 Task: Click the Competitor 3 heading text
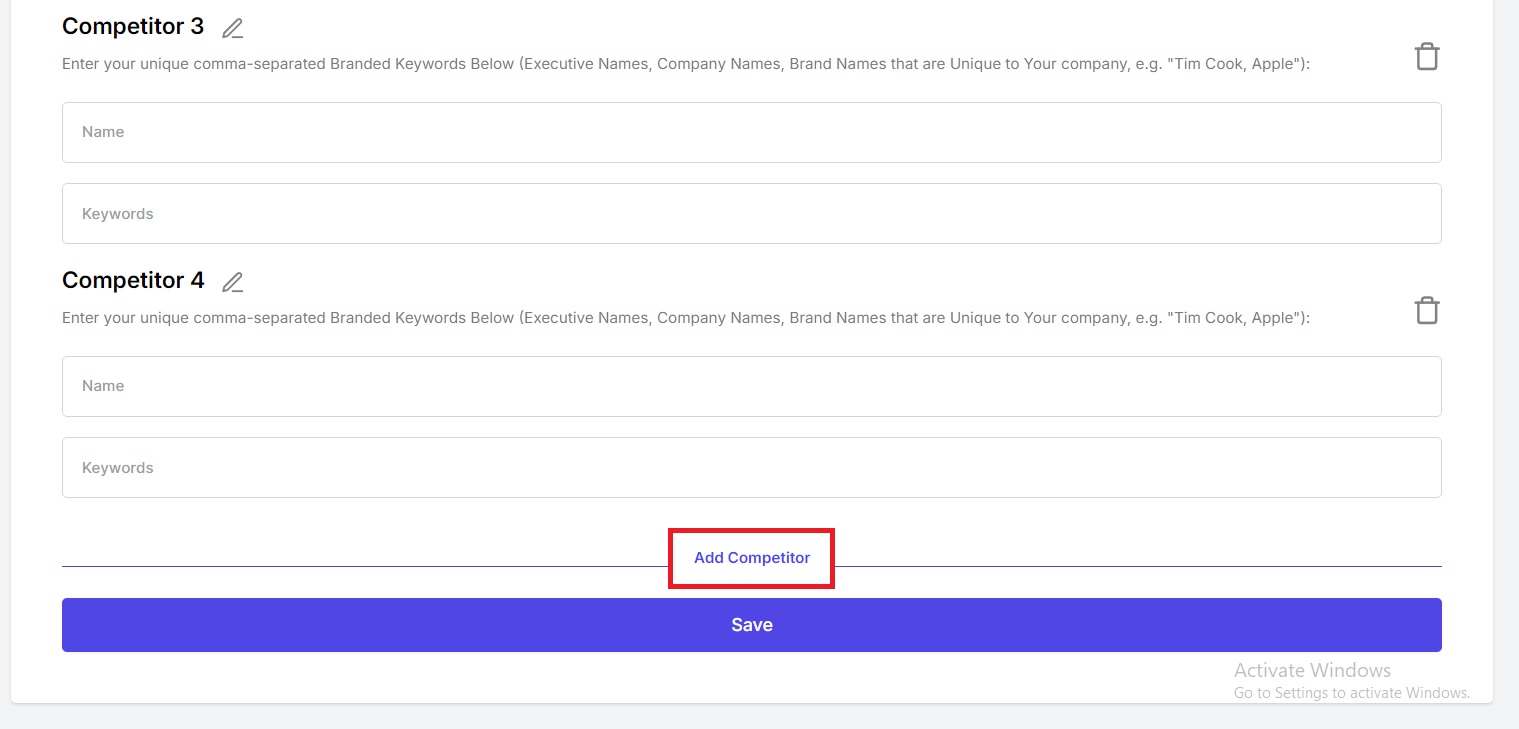(133, 27)
